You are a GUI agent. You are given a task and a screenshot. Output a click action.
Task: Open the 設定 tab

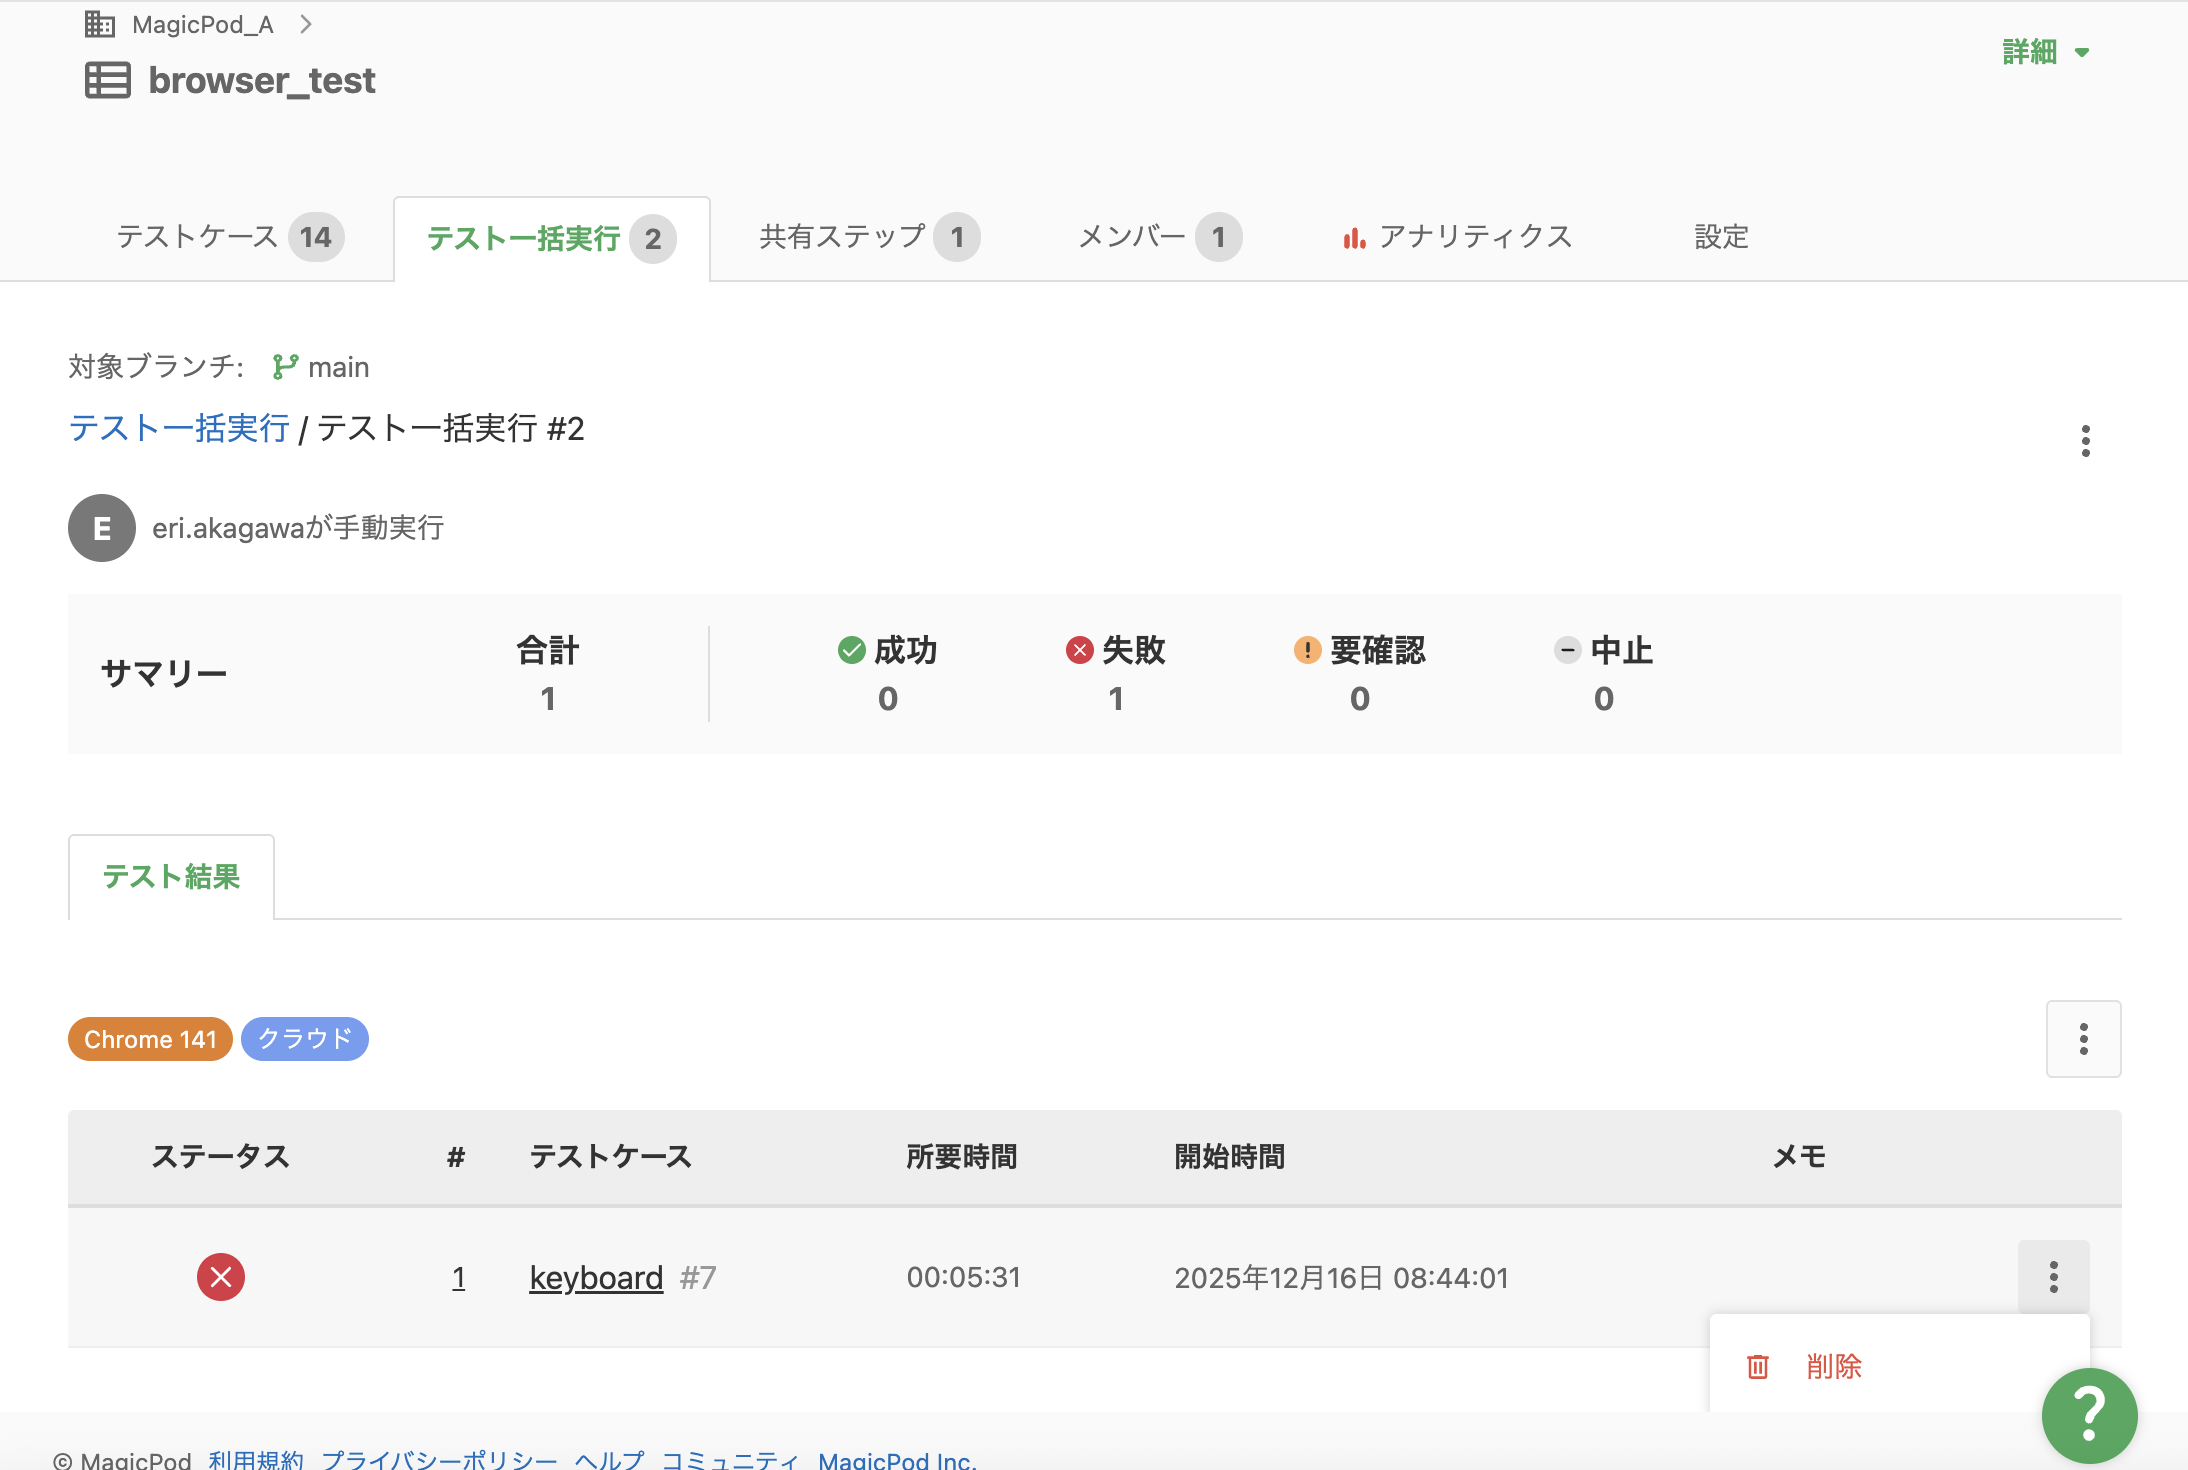1721,237
